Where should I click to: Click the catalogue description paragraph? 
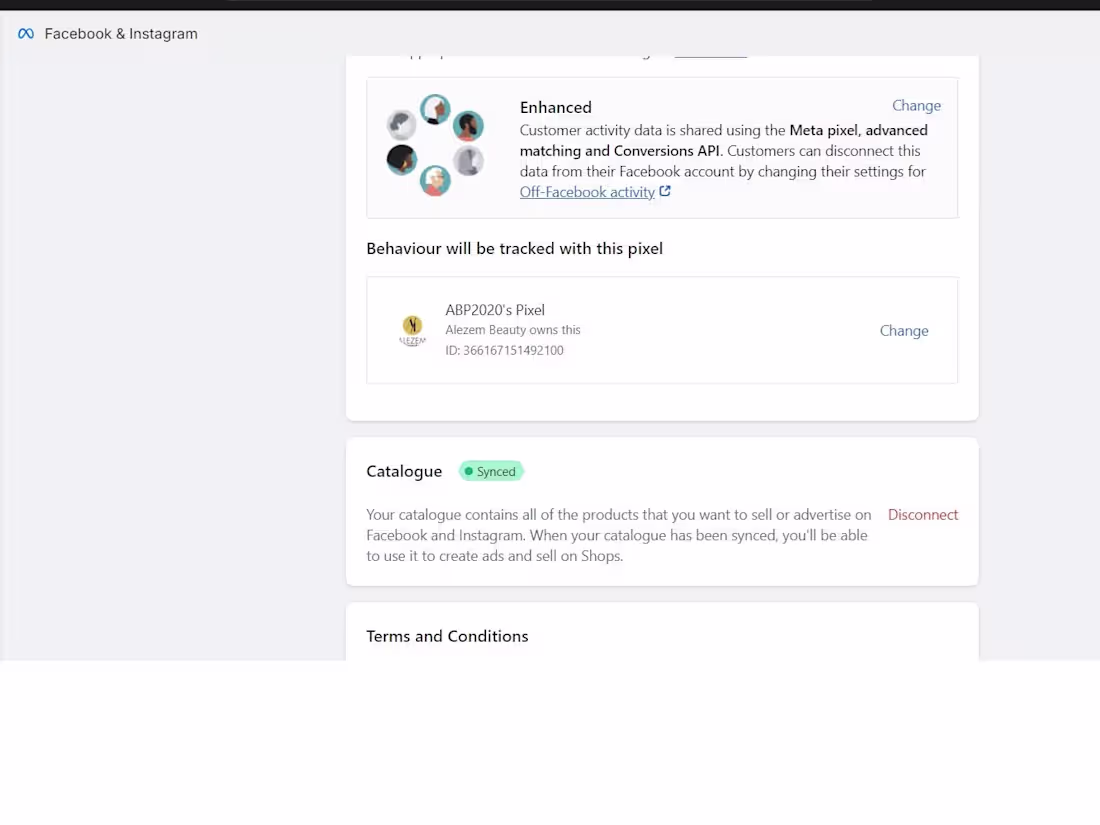click(619, 535)
